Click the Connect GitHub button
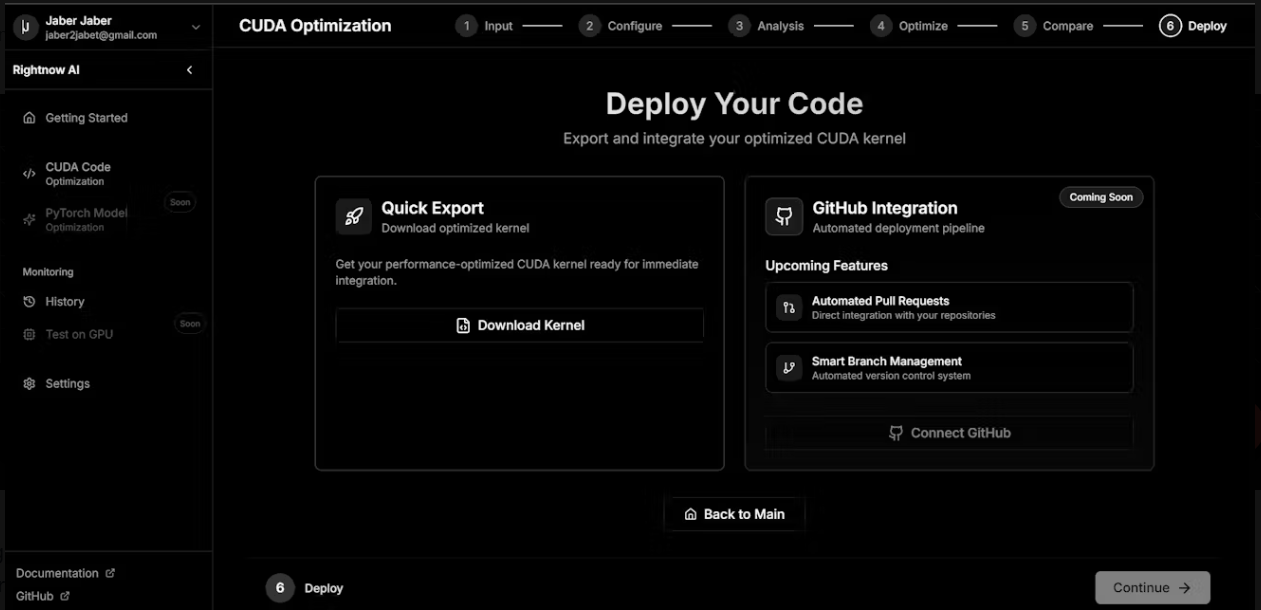 (950, 434)
